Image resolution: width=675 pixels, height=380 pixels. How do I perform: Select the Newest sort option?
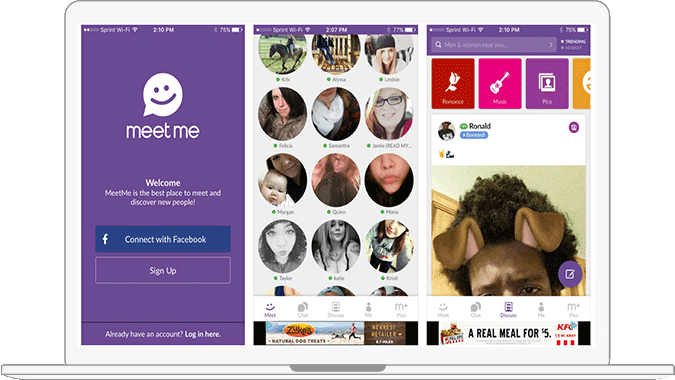coord(571,48)
